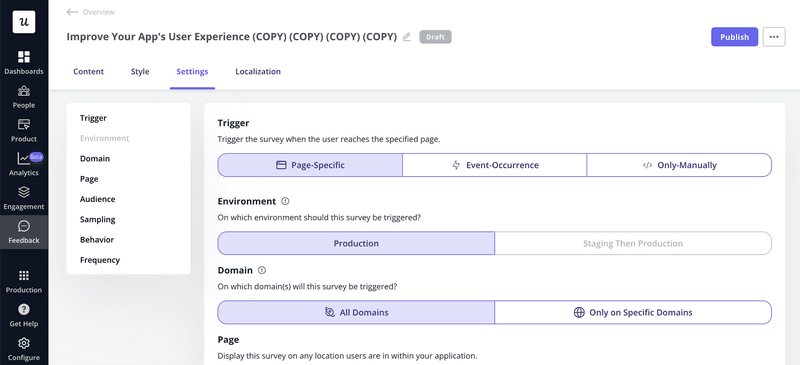Screen dimensions: 800x365
Task: Select the Production environment option
Action: pos(356,243)
